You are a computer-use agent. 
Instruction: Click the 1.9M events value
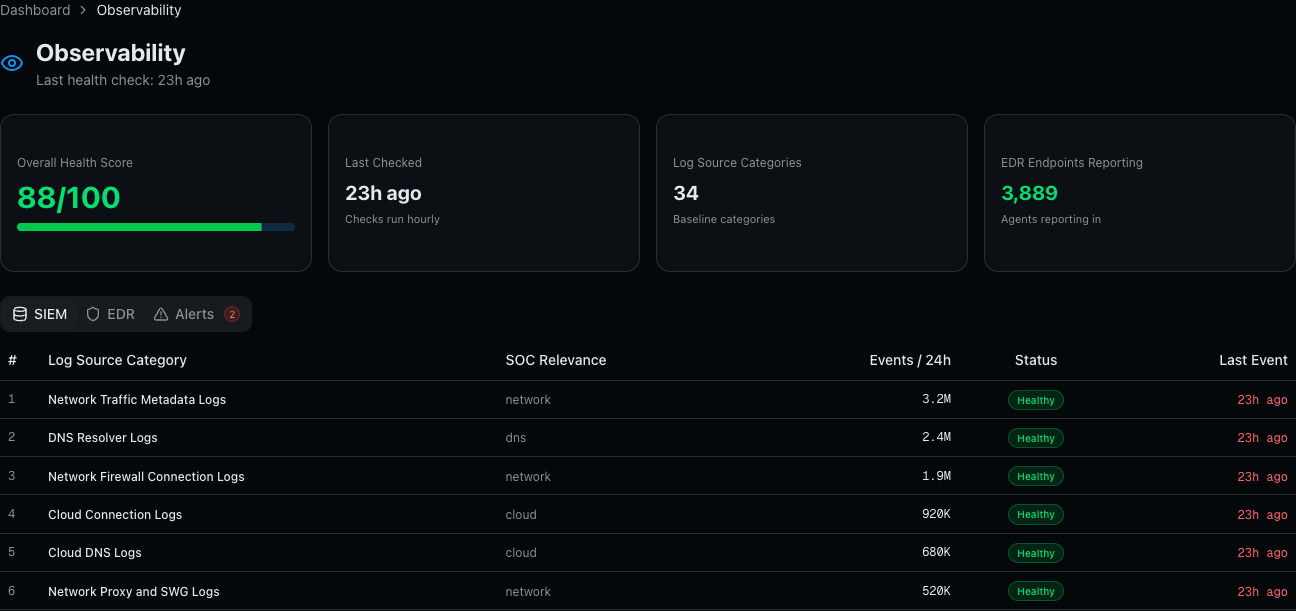(936, 476)
